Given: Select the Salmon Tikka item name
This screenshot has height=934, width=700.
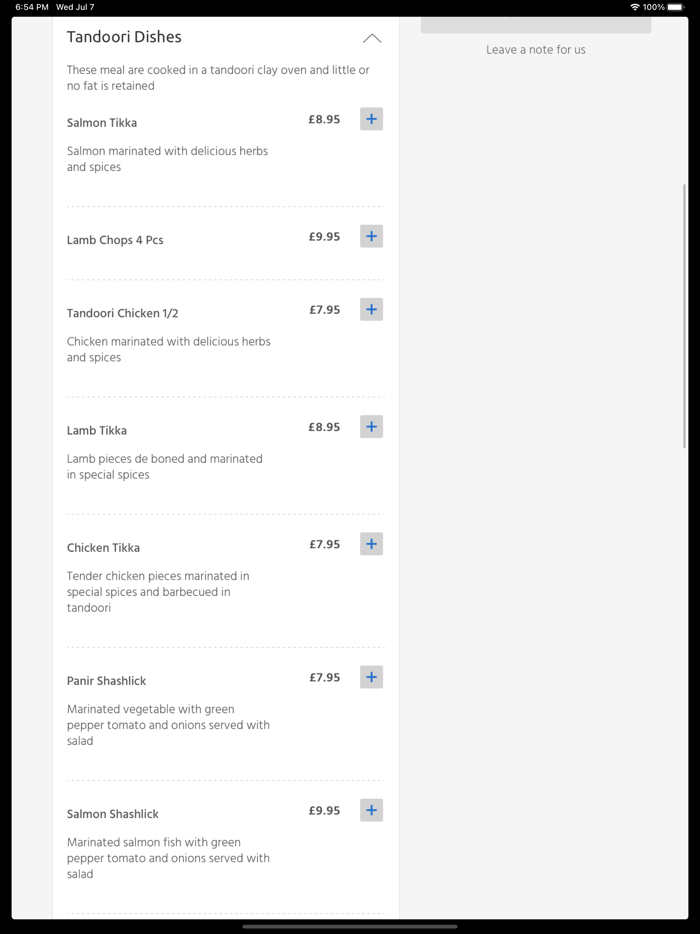Looking at the screenshot, I should pyautogui.click(x=102, y=123).
